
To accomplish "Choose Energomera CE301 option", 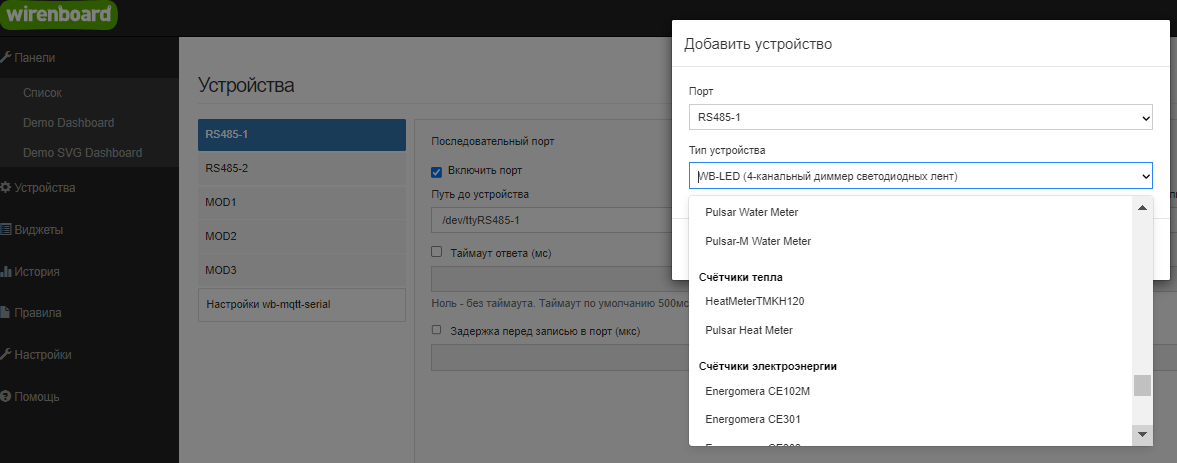I will (x=752, y=419).
